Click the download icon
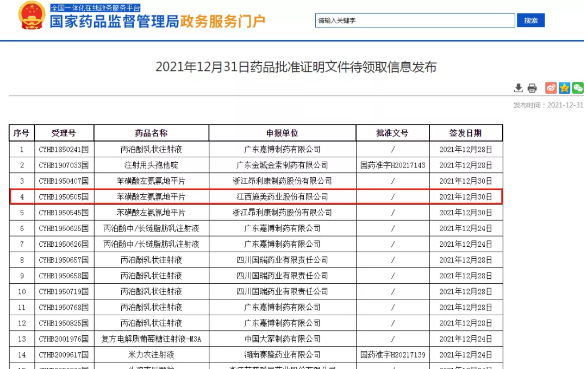The width and height of the screenshot is (584, 369). (x=518, y=88)
